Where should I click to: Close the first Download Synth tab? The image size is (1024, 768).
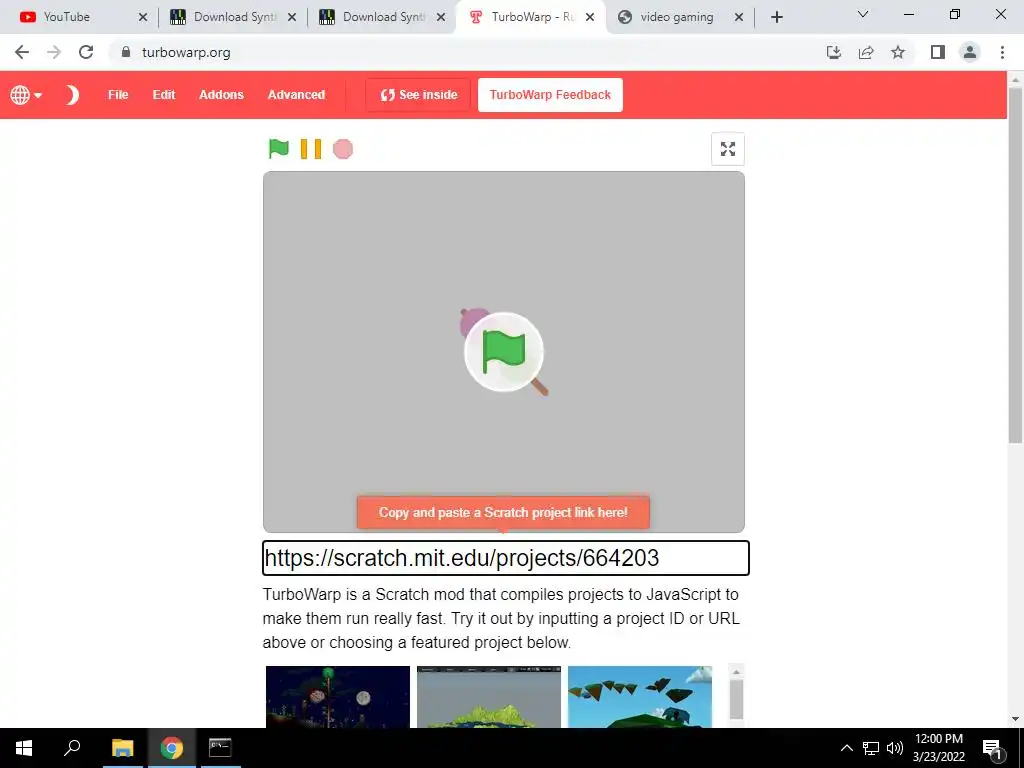click(x=292, y=17)
